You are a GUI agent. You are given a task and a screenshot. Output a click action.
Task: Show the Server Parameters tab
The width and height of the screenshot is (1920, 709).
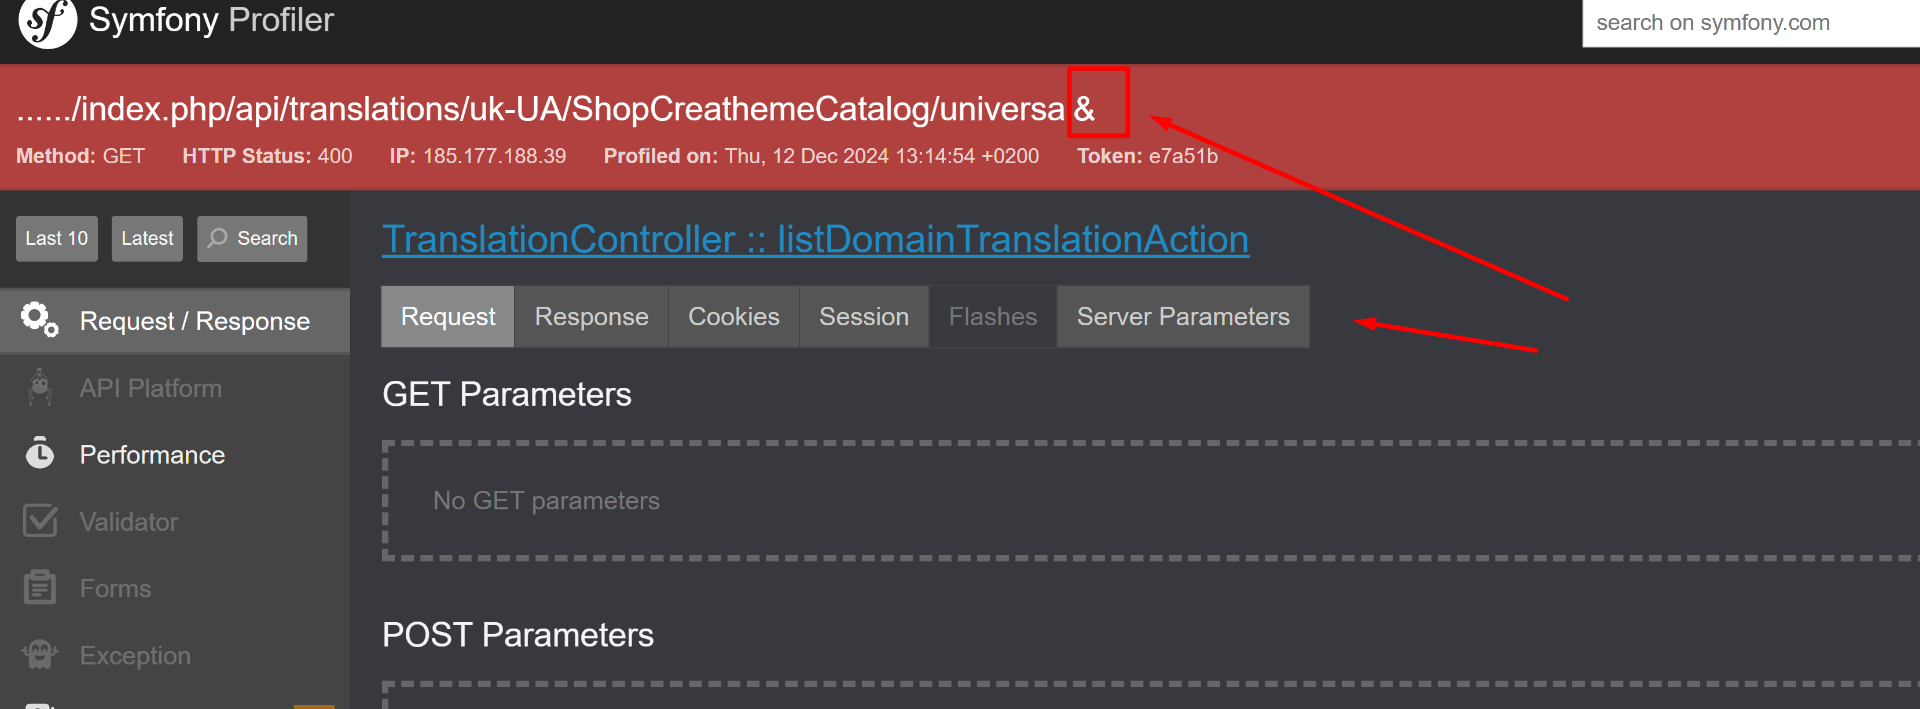point(1182,317)
